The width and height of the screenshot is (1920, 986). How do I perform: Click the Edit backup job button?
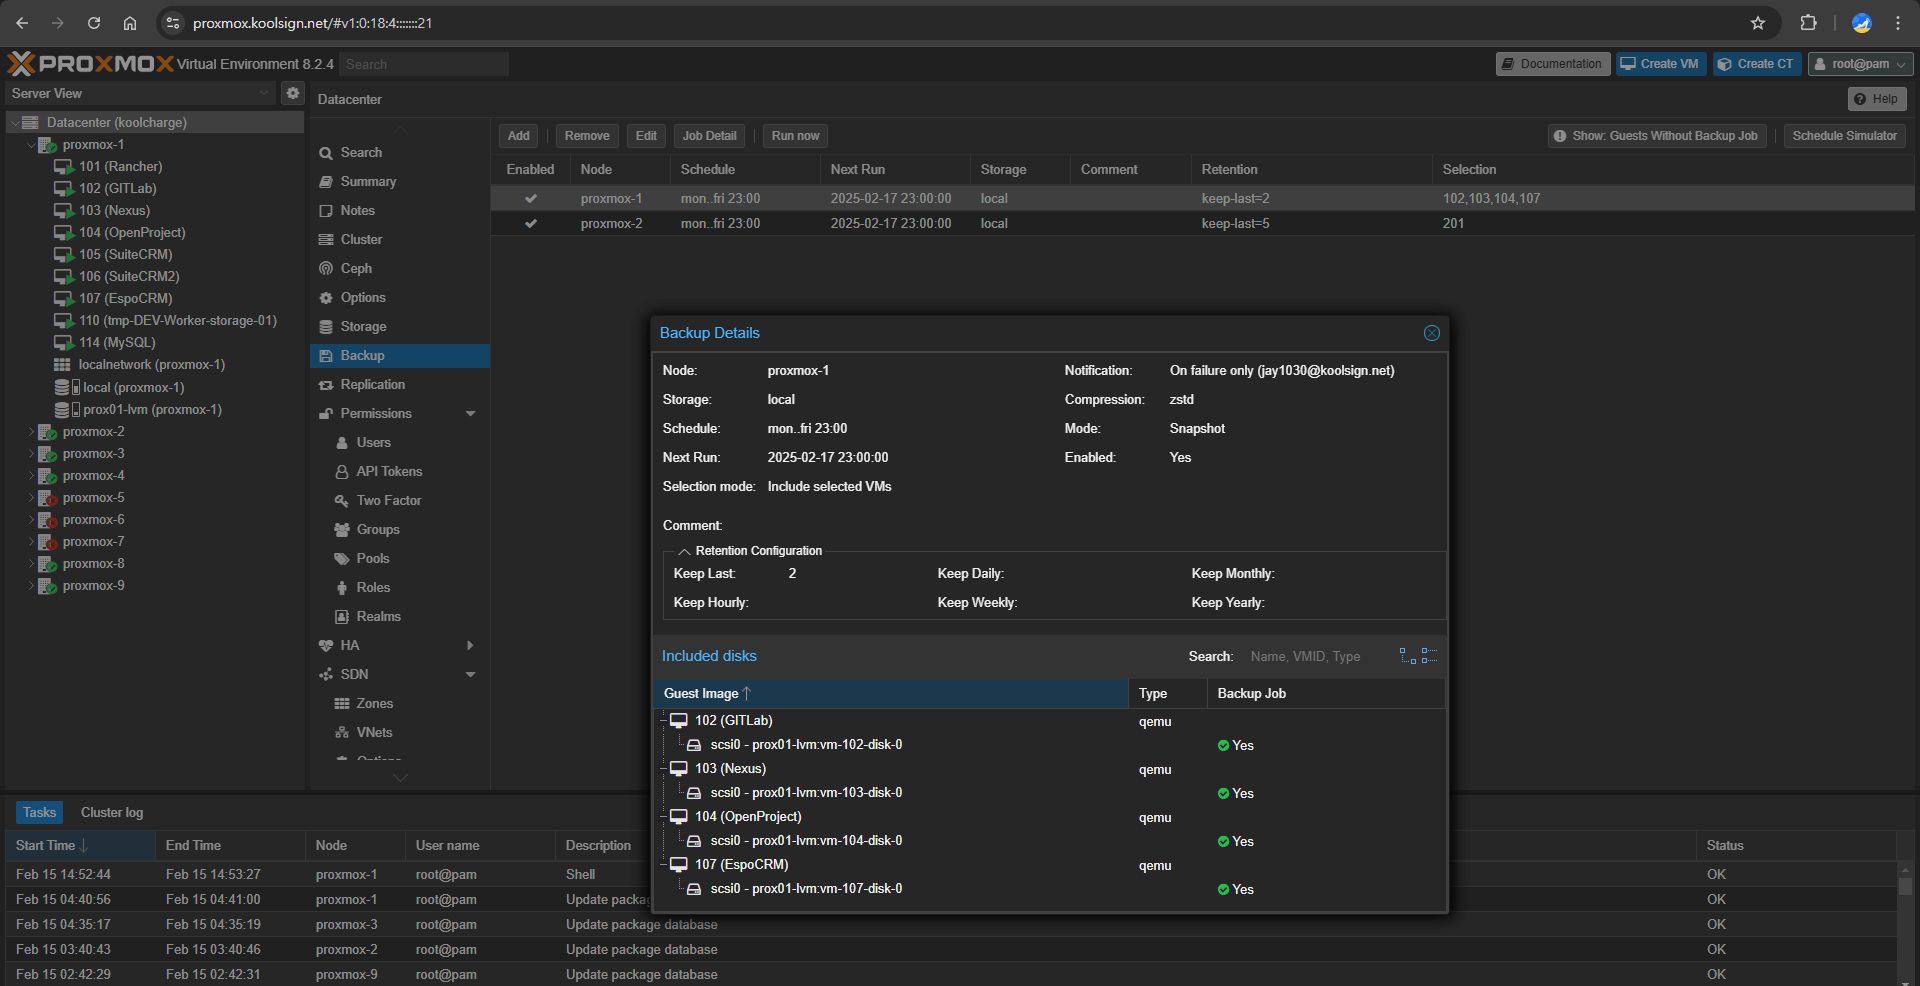pos(646,136)
